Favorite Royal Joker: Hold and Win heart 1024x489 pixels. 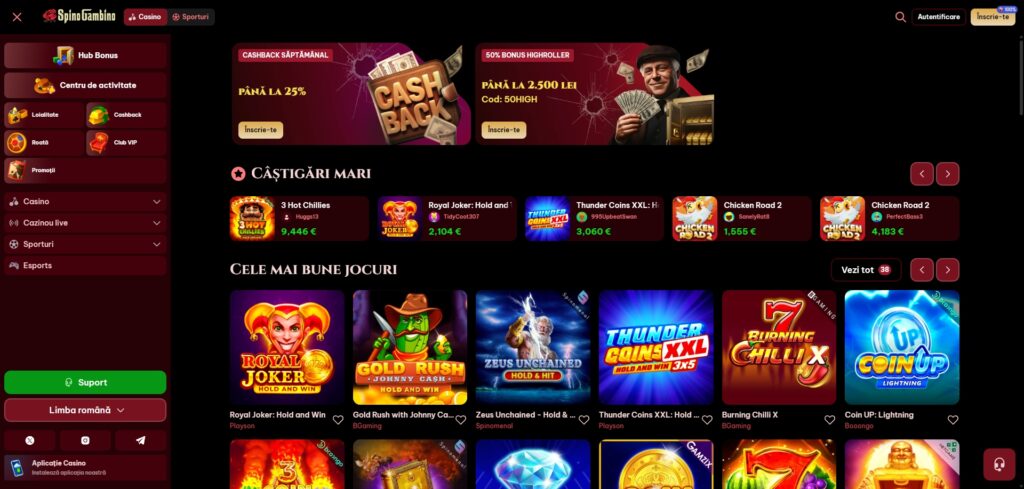[338, 420]
